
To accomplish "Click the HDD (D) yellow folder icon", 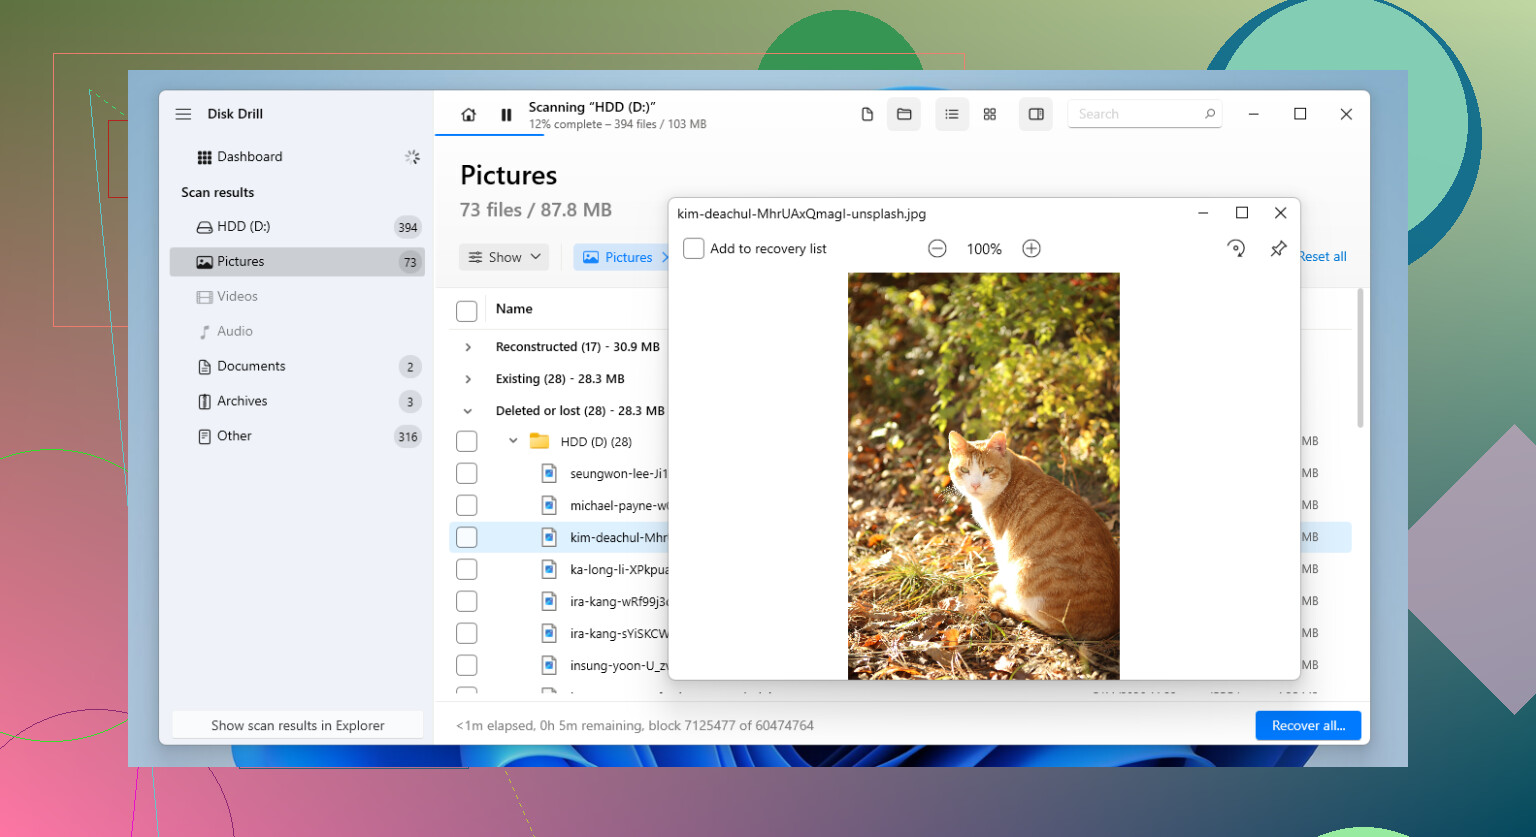I will (x=540, y=441).
